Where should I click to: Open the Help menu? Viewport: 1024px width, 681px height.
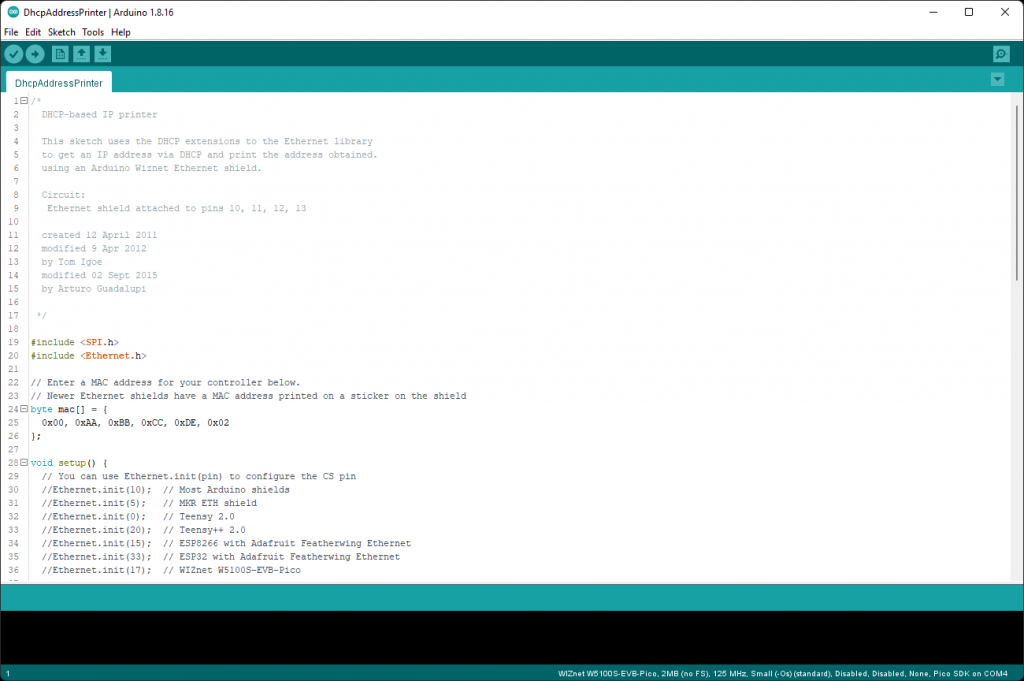point(121,32)
